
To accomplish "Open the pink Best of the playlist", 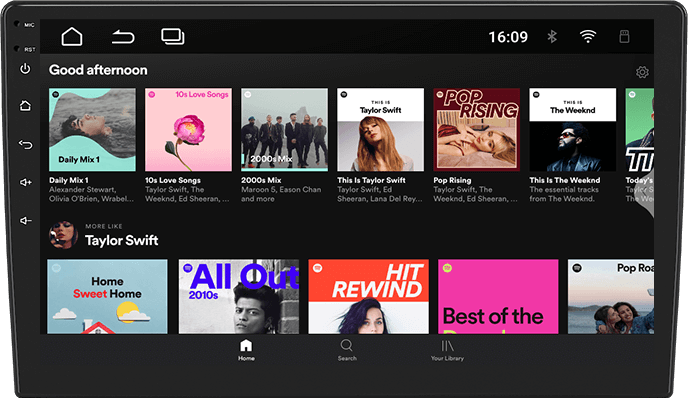I will [x=498, y=297].
